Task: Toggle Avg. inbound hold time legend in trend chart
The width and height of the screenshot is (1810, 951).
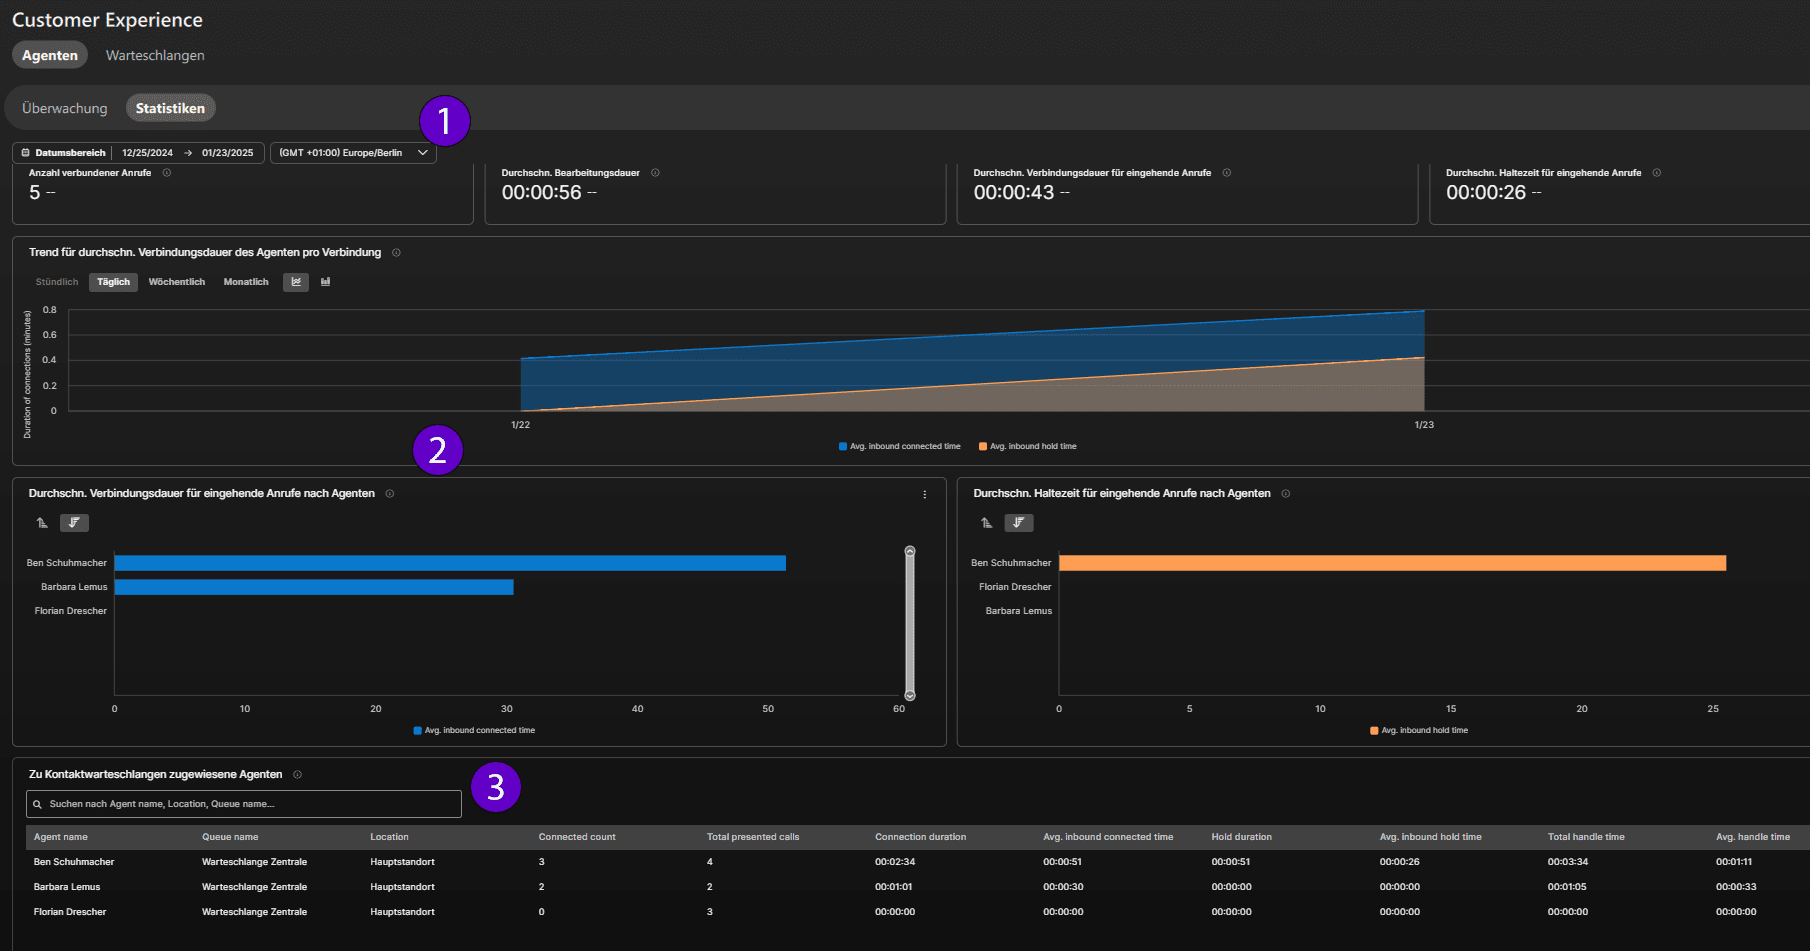Action: [1028, 447]
